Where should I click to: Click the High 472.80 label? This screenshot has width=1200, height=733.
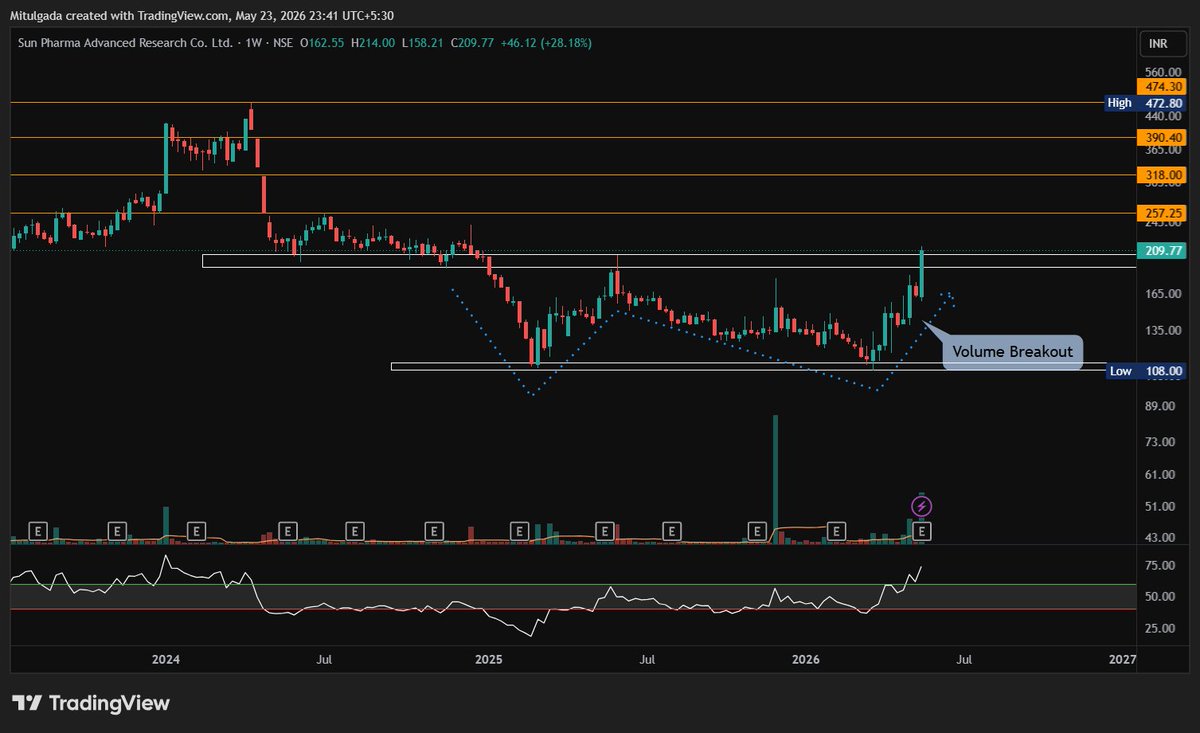[1146, 103]
